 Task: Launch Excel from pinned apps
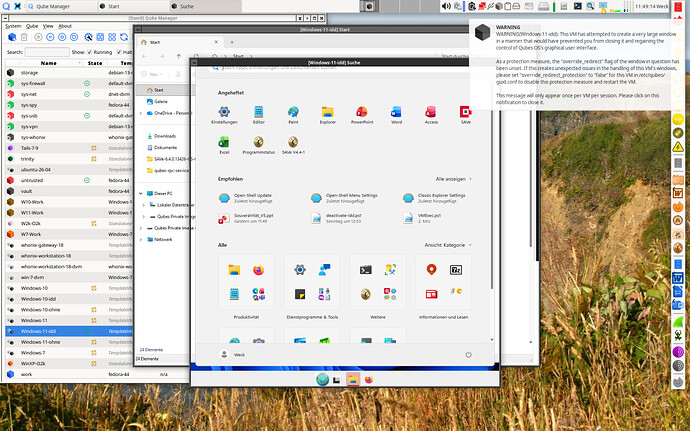pyautogui.click(x=224, y=145)
